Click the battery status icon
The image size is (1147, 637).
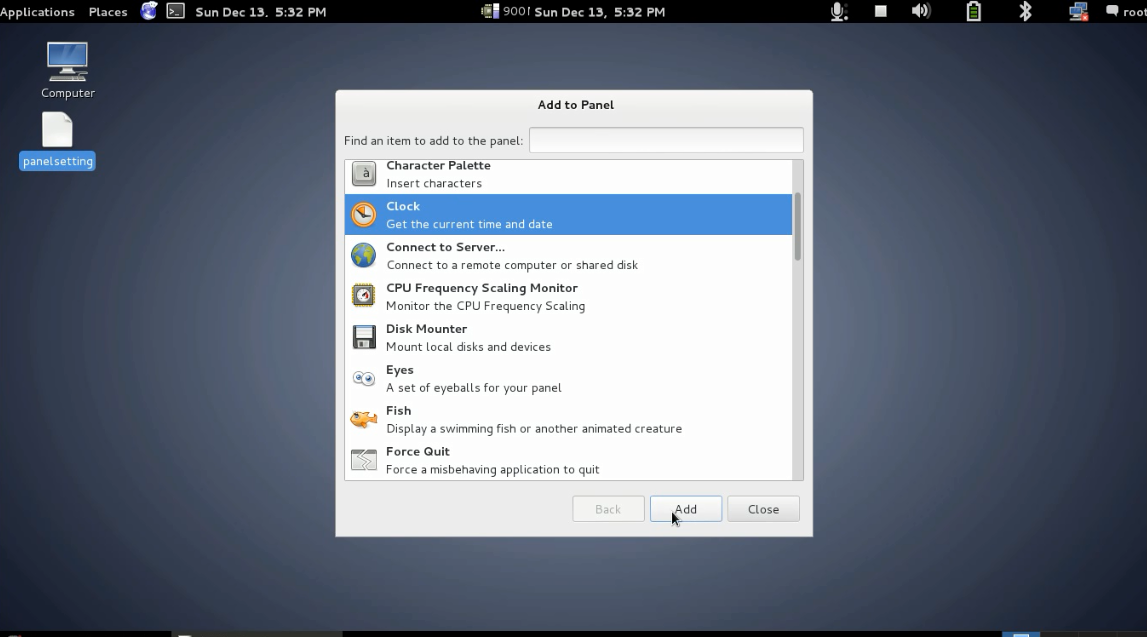click(x=974, y=11)
